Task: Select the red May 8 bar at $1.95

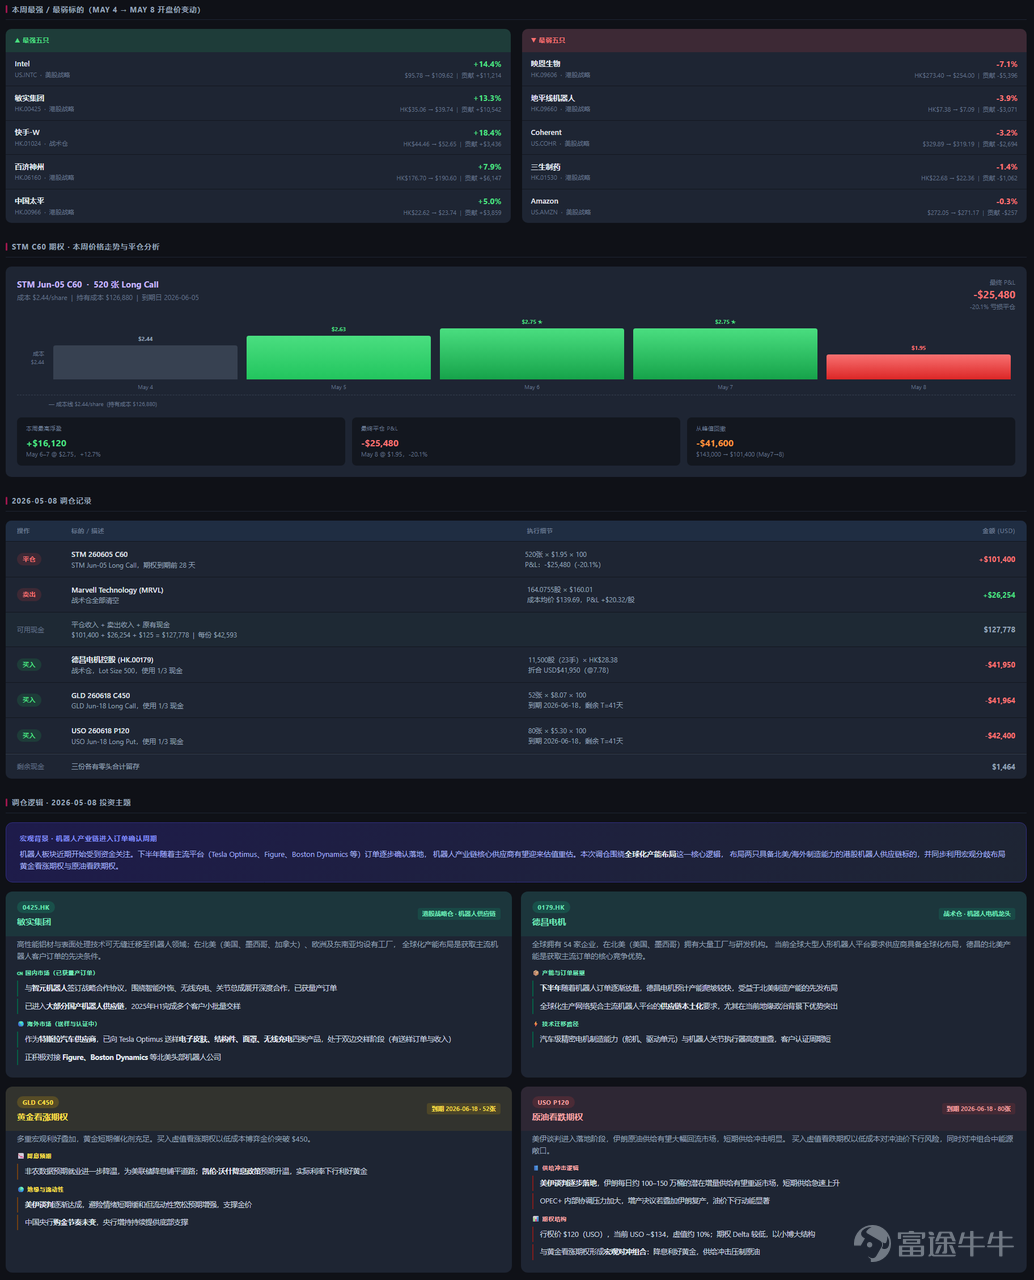Action: 918,367
